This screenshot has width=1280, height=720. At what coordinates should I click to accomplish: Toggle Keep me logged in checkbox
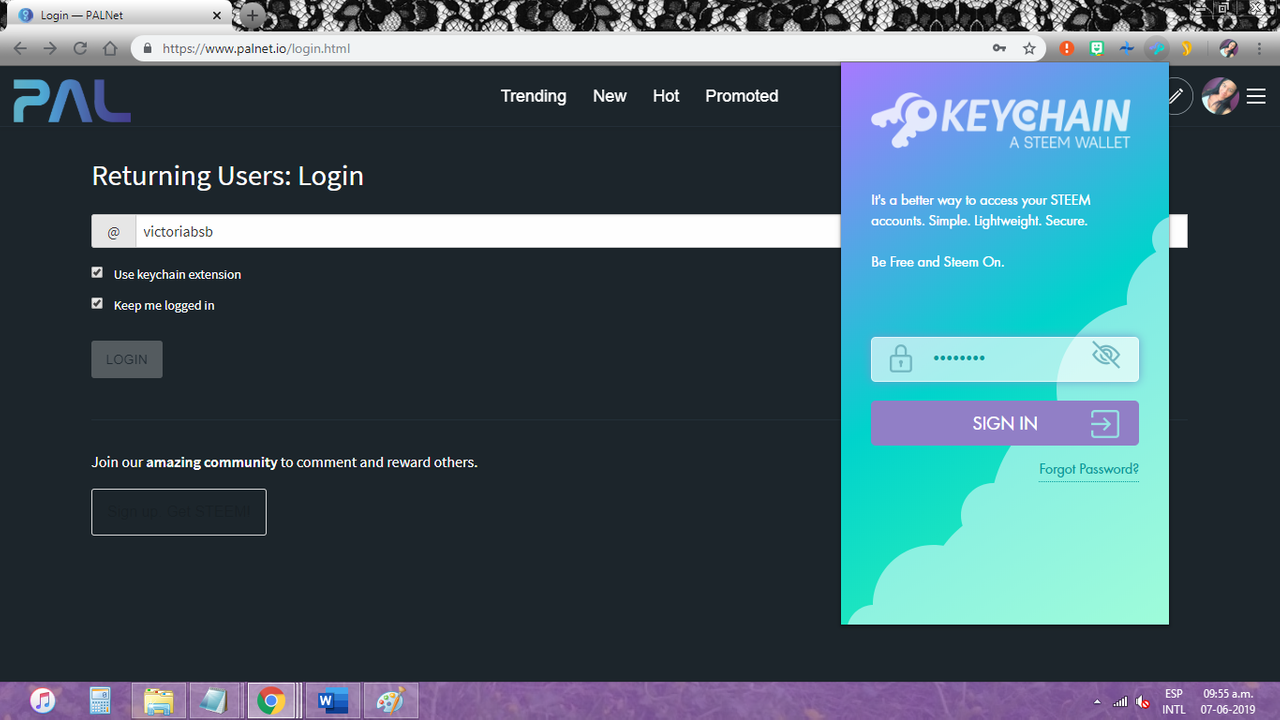(x=97, y=303)
